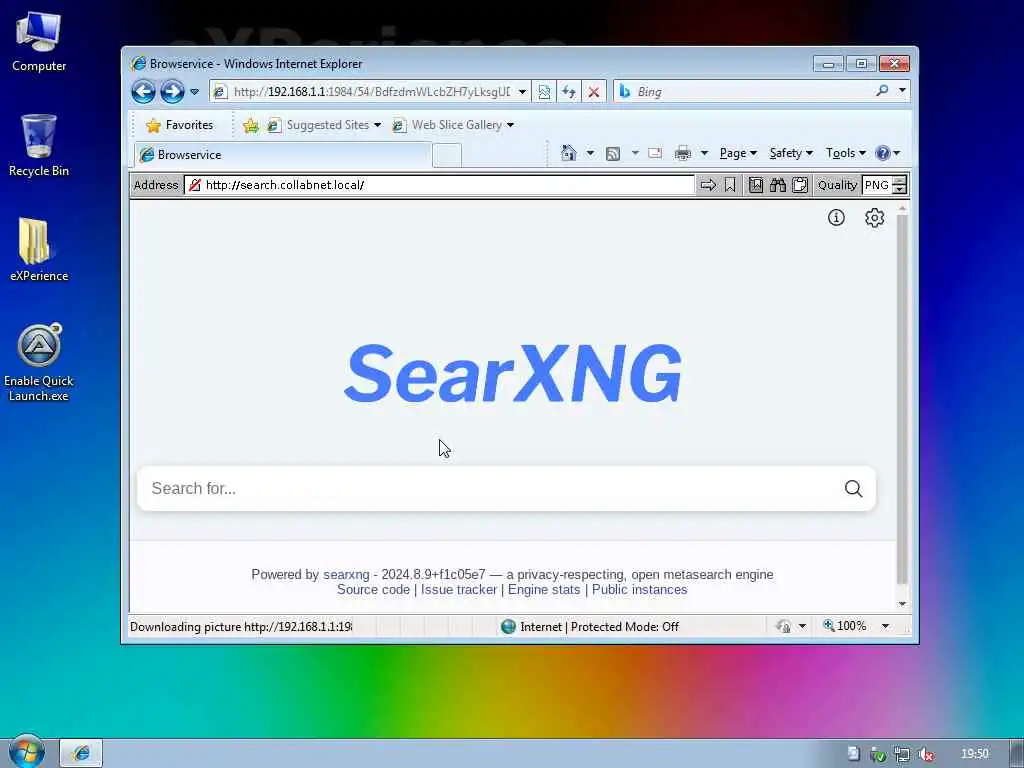
Task: Click the page vertical scrollbar thumb
Action: (x=903, y=398)
